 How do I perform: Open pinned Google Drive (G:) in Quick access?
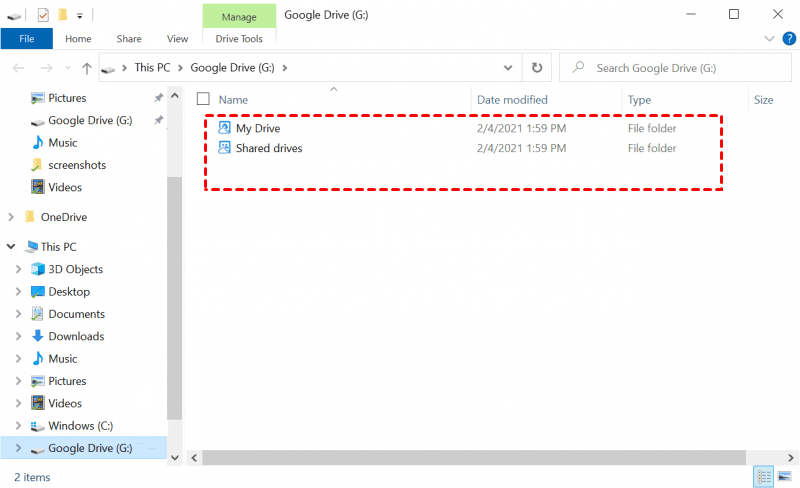coord(90,120)
